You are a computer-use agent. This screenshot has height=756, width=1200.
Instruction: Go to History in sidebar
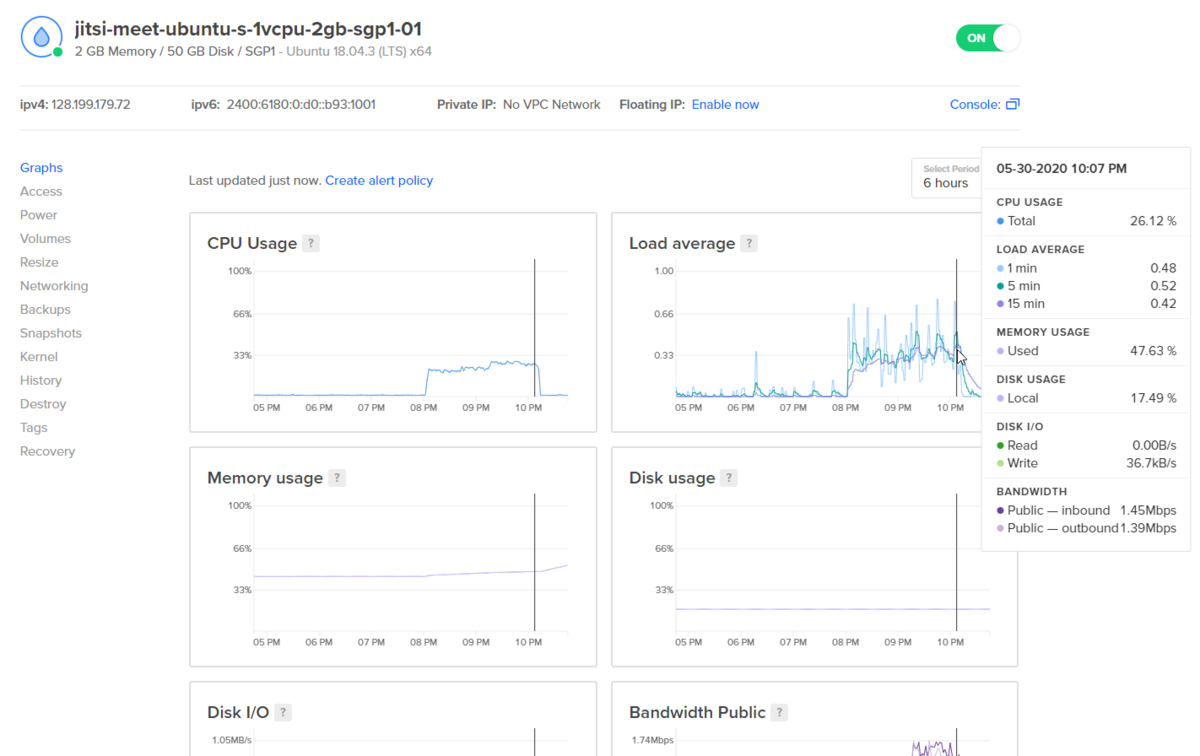coord(41,380)
